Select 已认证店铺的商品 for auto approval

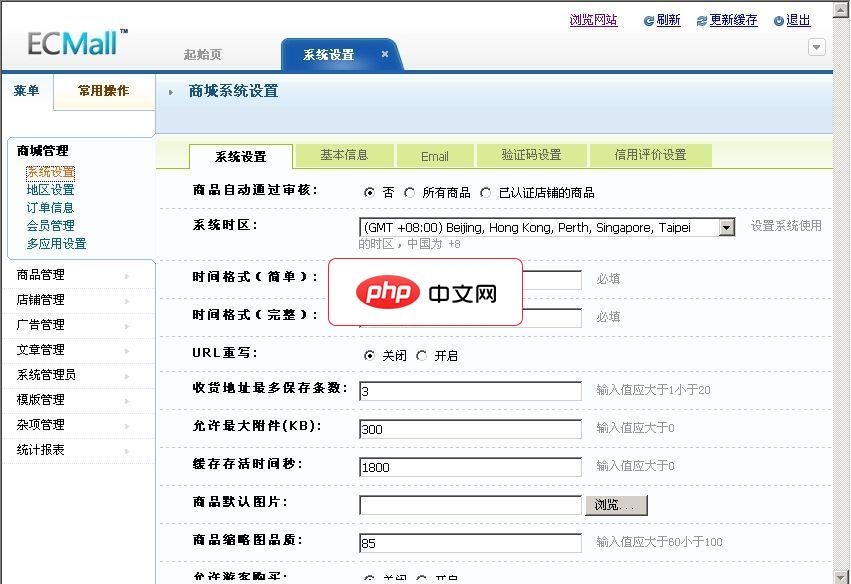pyautogui.click(x=487, y=192)
